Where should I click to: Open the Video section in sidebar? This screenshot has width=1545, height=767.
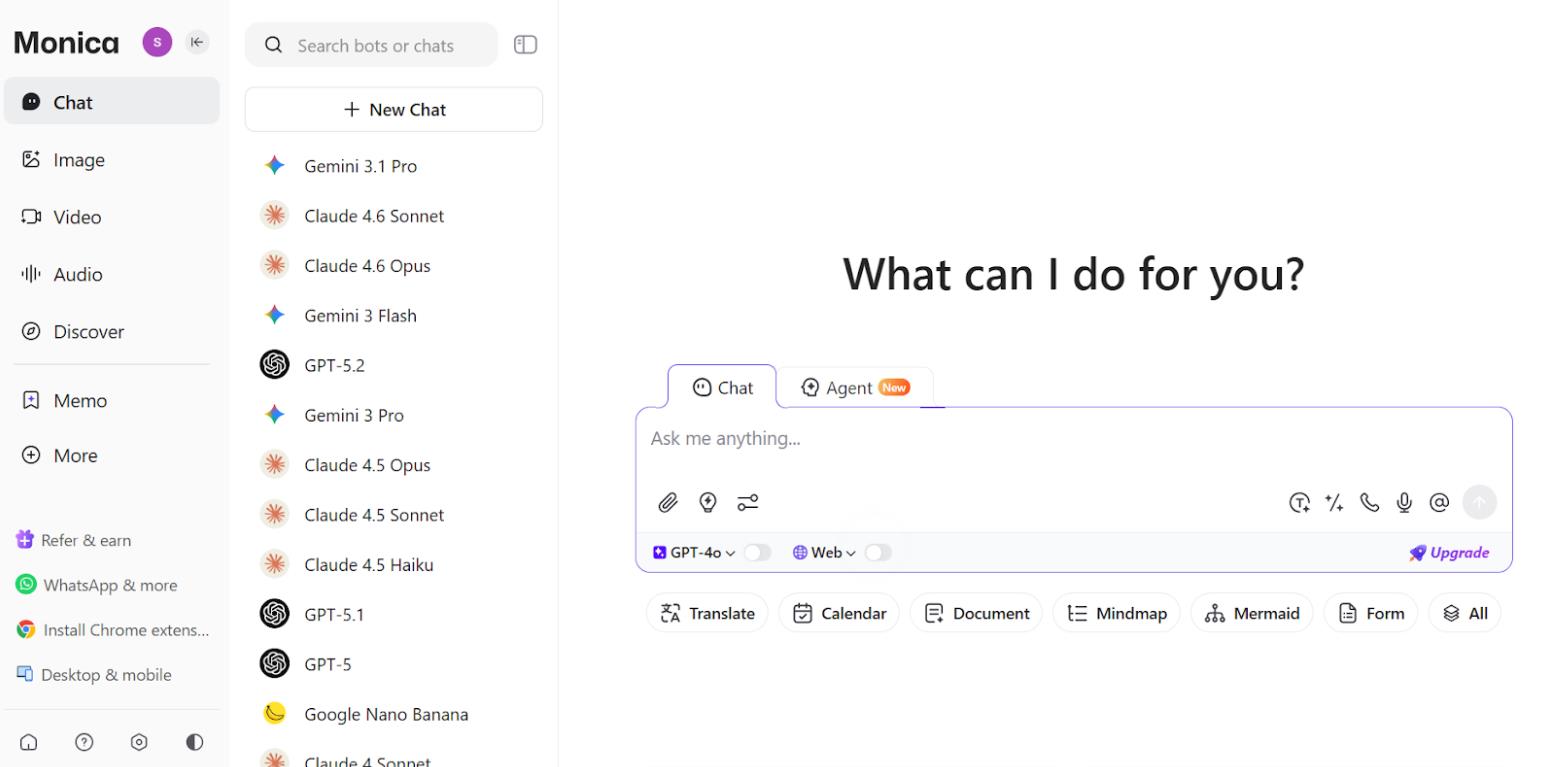[x=111, y=217]
